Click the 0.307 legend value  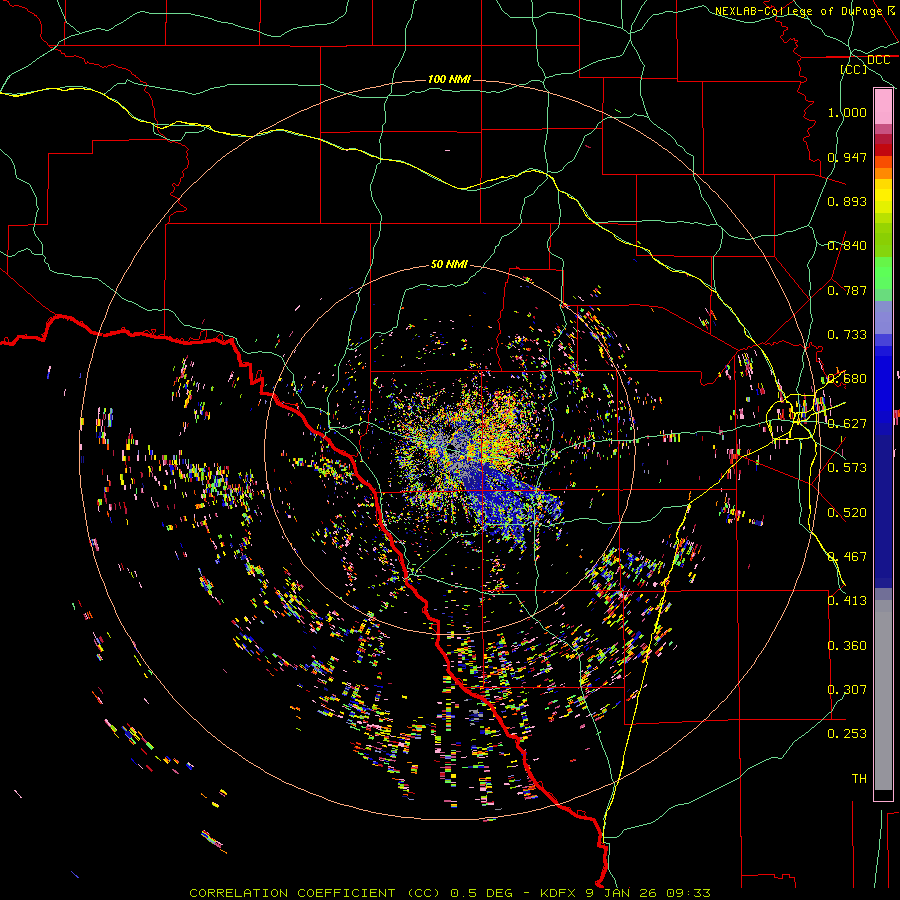(847, 690)
